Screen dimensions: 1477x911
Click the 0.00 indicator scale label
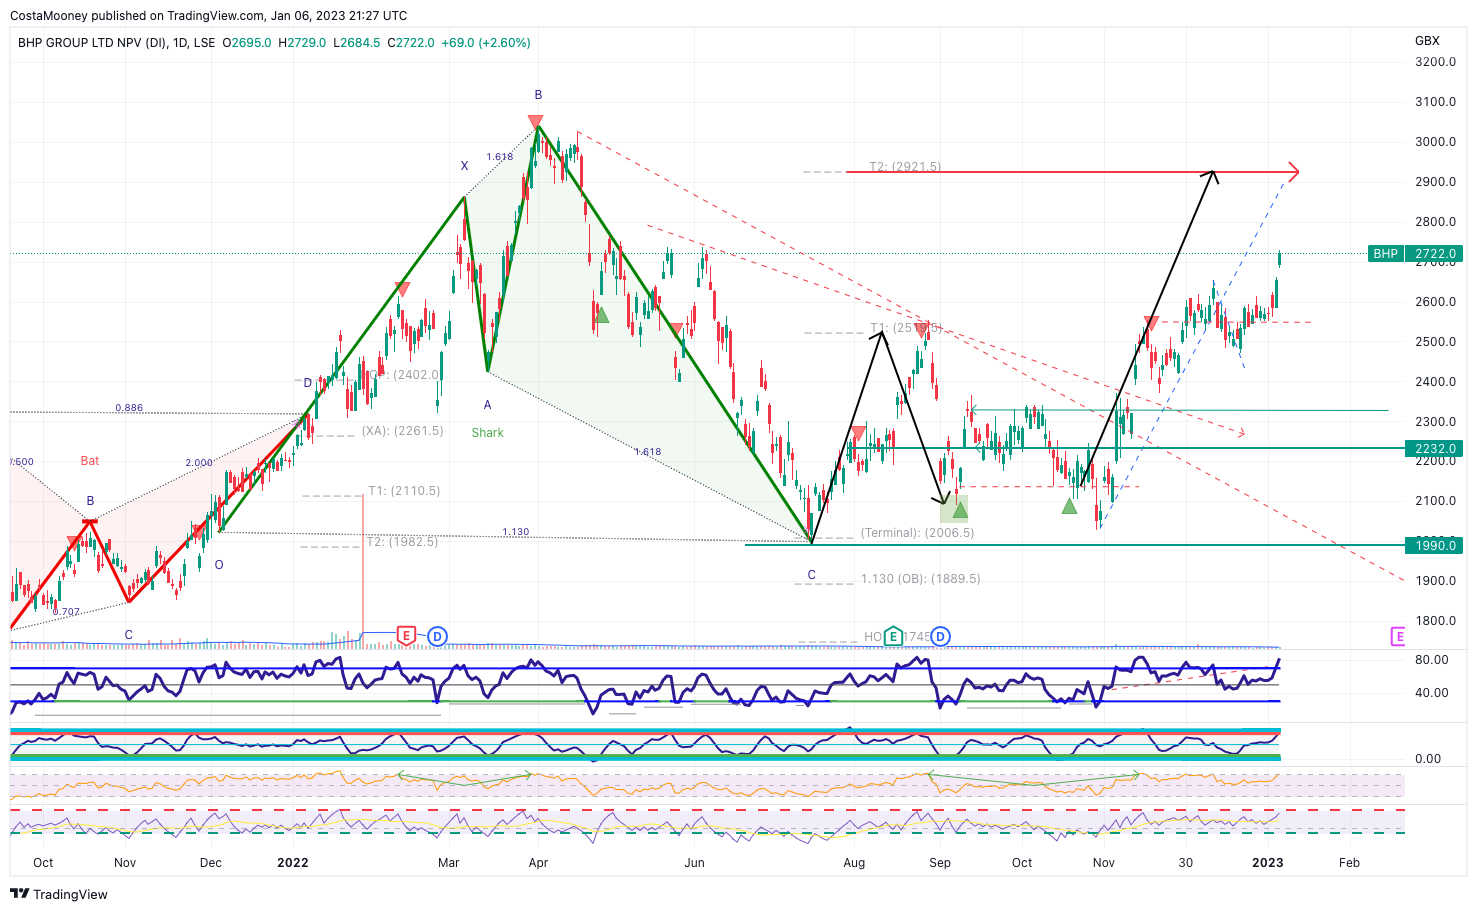point(1428,759)
